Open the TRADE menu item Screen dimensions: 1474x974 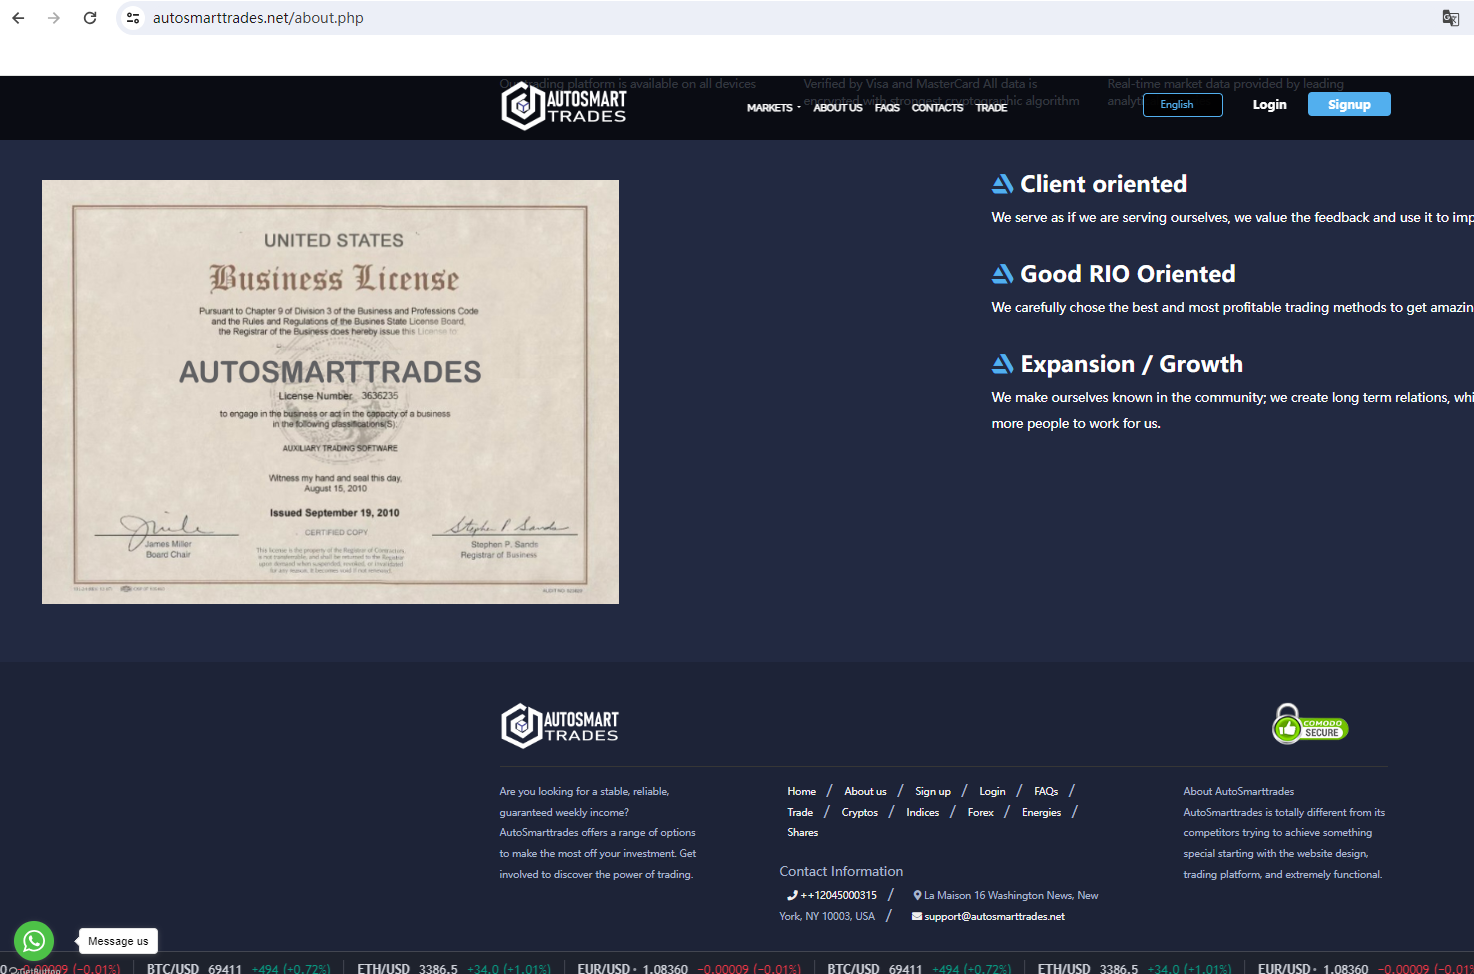click(991, 108)
